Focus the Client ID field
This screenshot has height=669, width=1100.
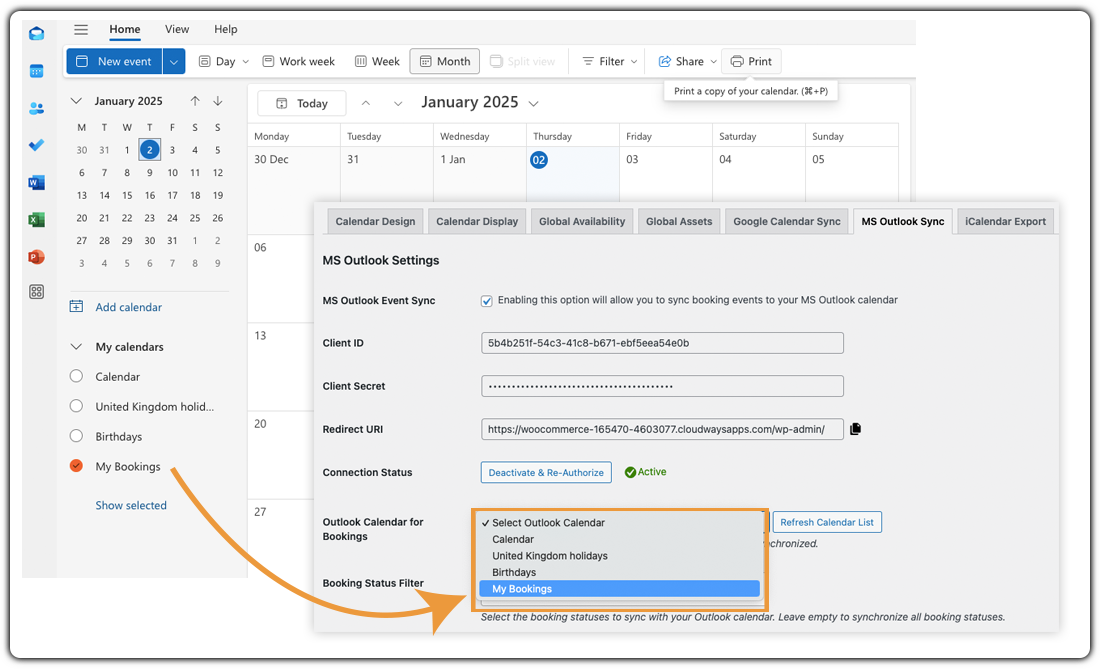click(x=662, y=343)
